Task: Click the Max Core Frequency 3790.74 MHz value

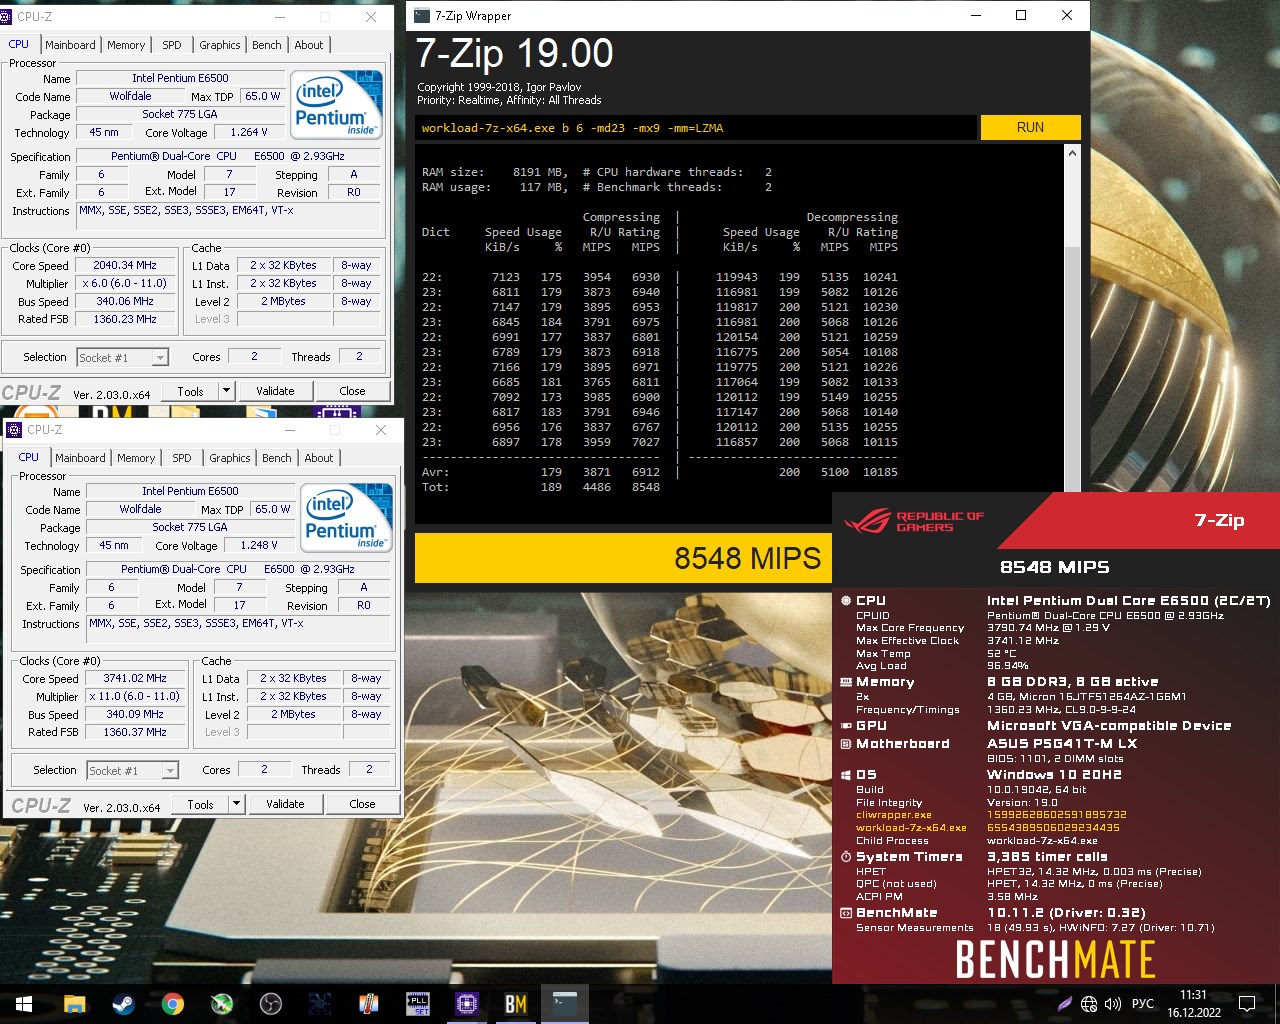Action: 1048,628
